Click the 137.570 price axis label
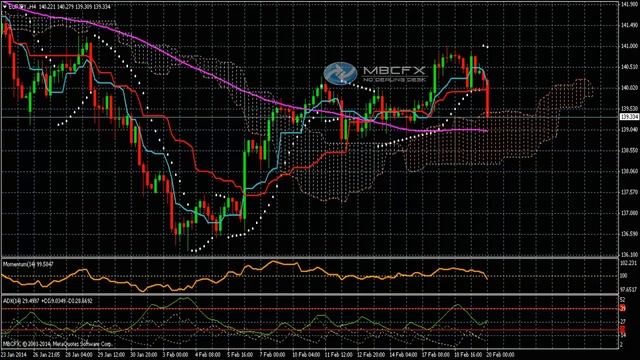Image resolution: width=640 pixels, height=360 pixels. pos(629,192)
